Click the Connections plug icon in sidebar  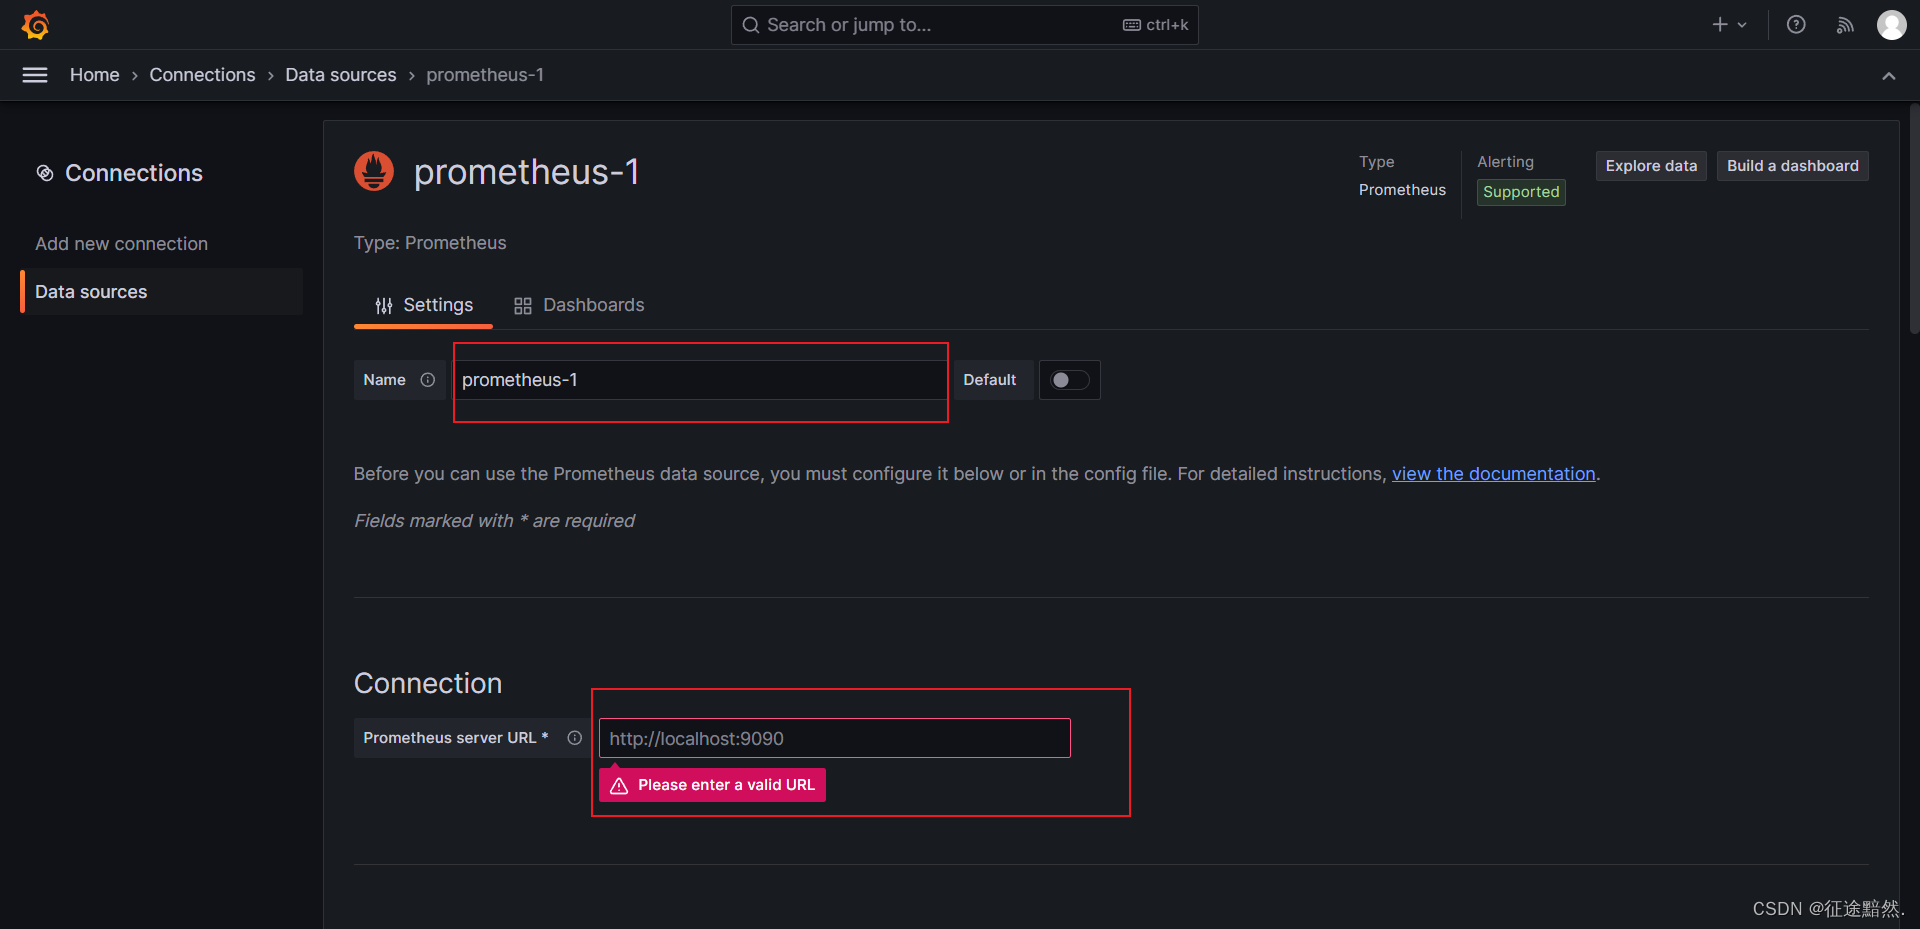[x=45, y=173]
